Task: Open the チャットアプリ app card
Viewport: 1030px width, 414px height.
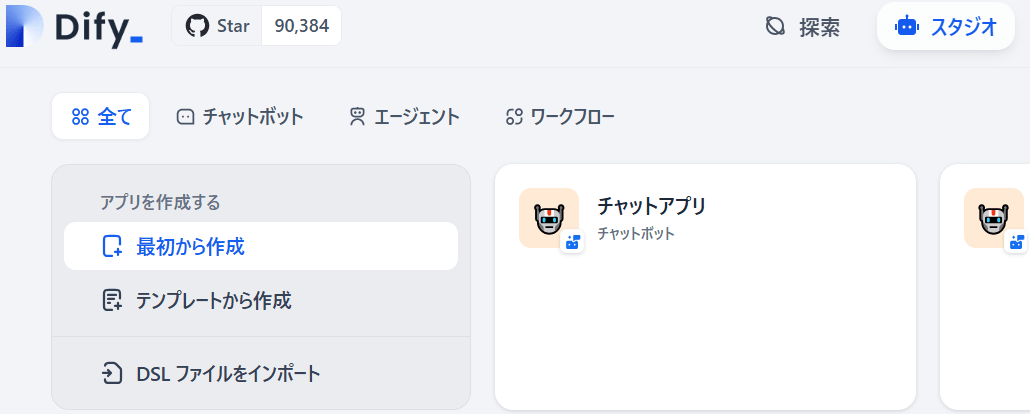Action: tap(705, 300)
